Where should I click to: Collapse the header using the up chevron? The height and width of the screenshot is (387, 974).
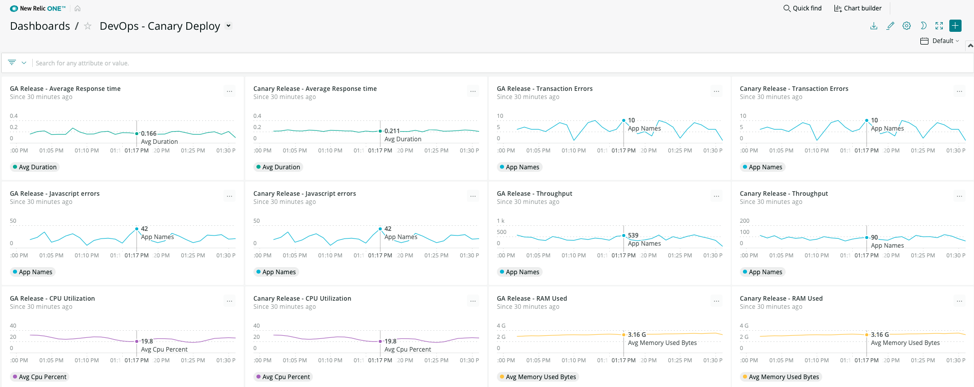pos(970,45)
